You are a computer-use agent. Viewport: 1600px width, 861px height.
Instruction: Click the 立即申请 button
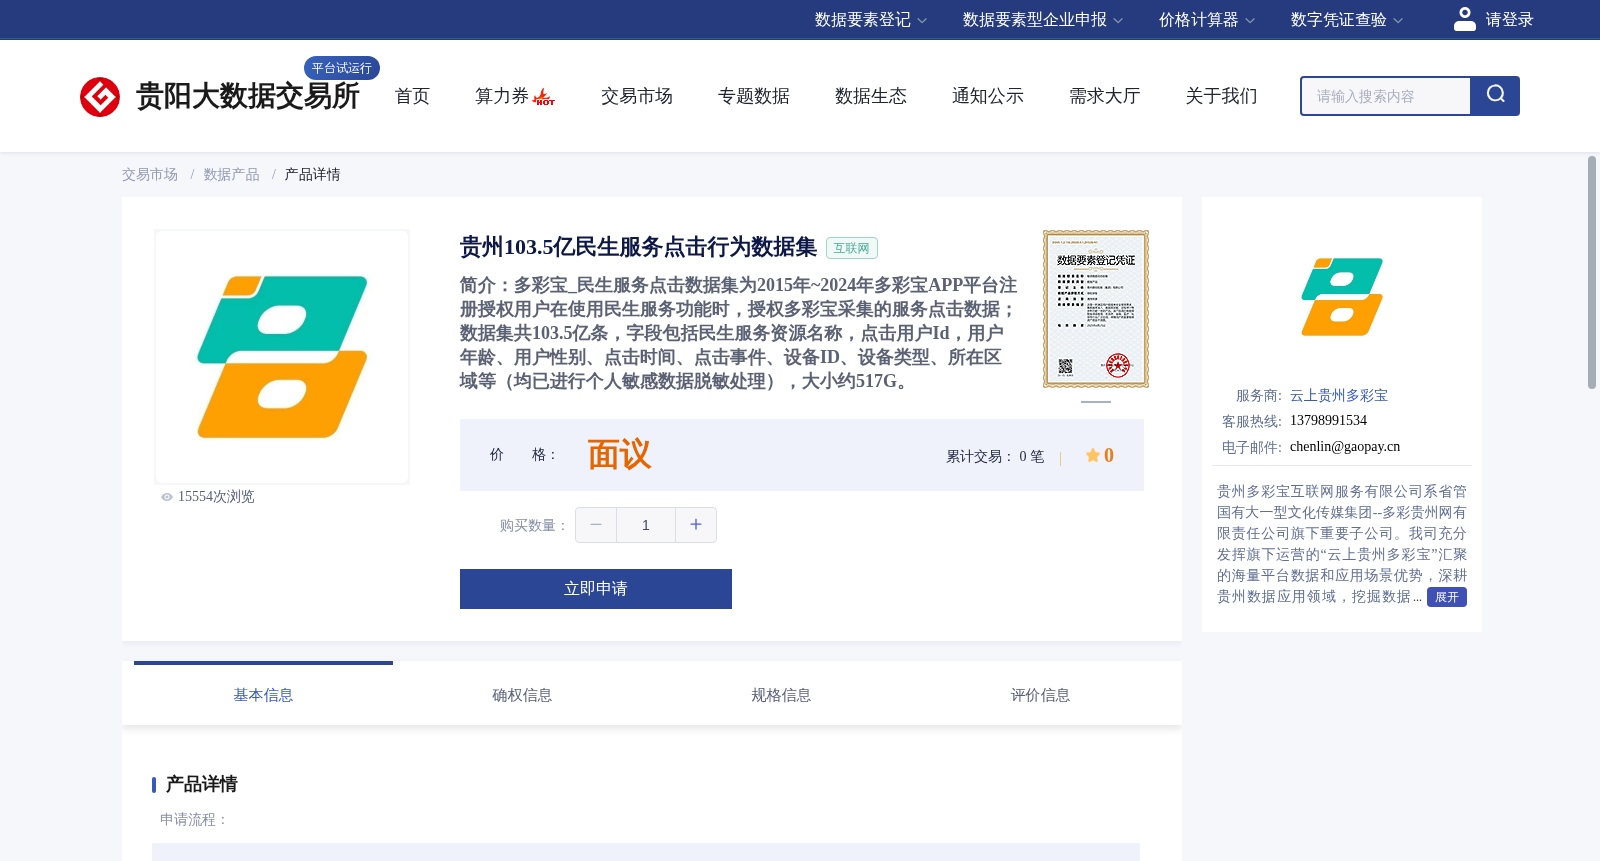(596, 589)
